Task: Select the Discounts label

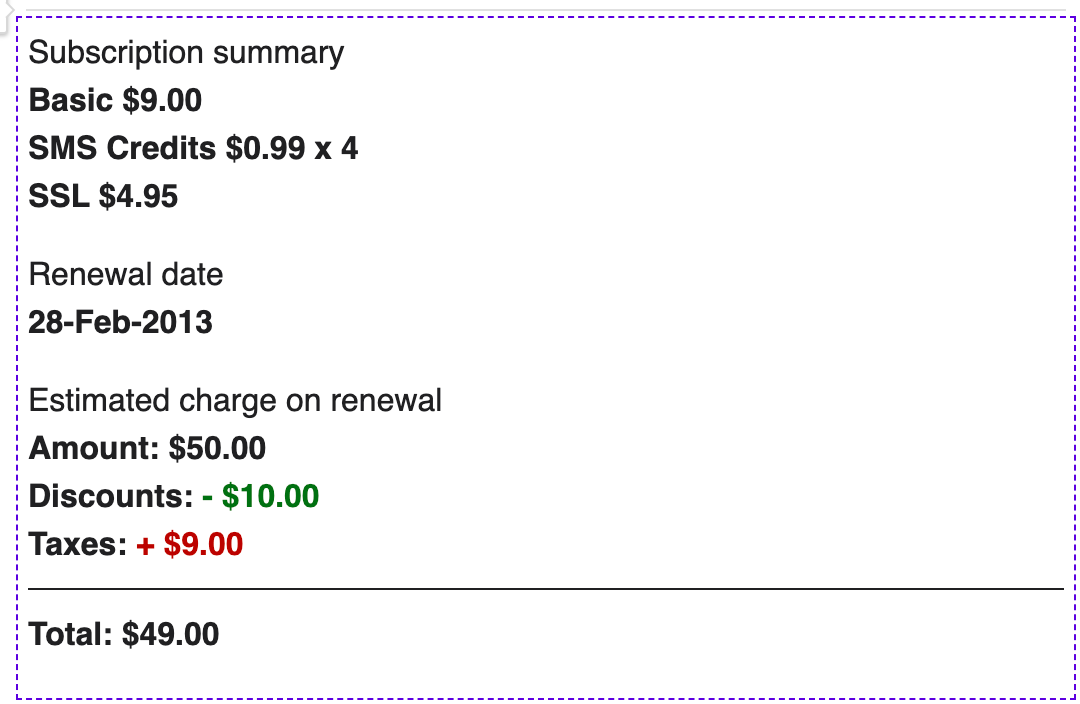Action: pyautogui.click(x=111, y=496)
